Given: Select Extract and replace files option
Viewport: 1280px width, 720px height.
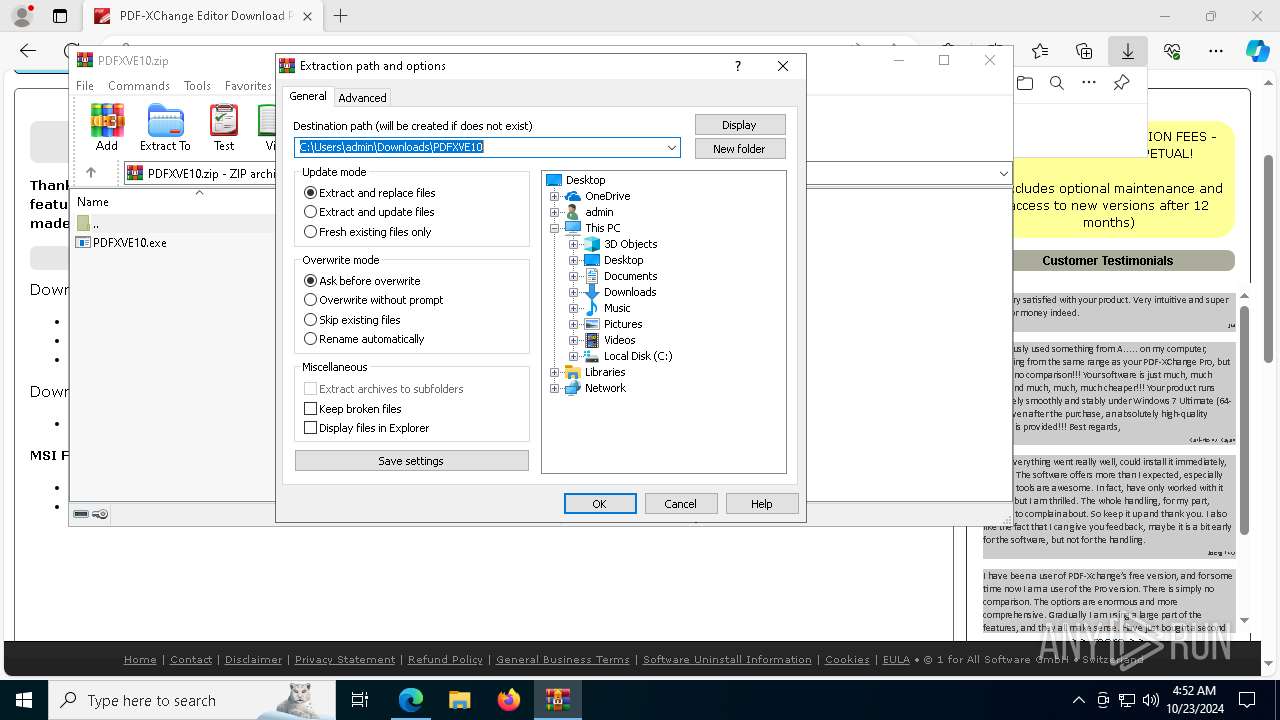Looking at the screenshot, I should click(370, 193).
